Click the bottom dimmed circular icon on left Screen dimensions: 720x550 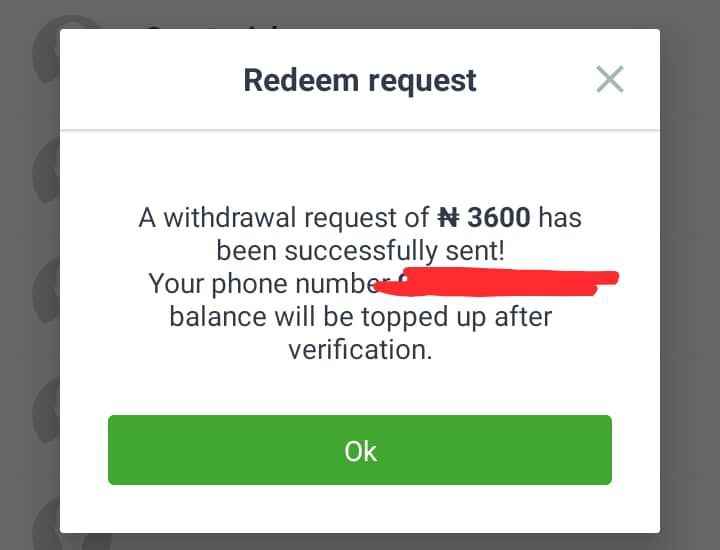[x=46, y=523]
